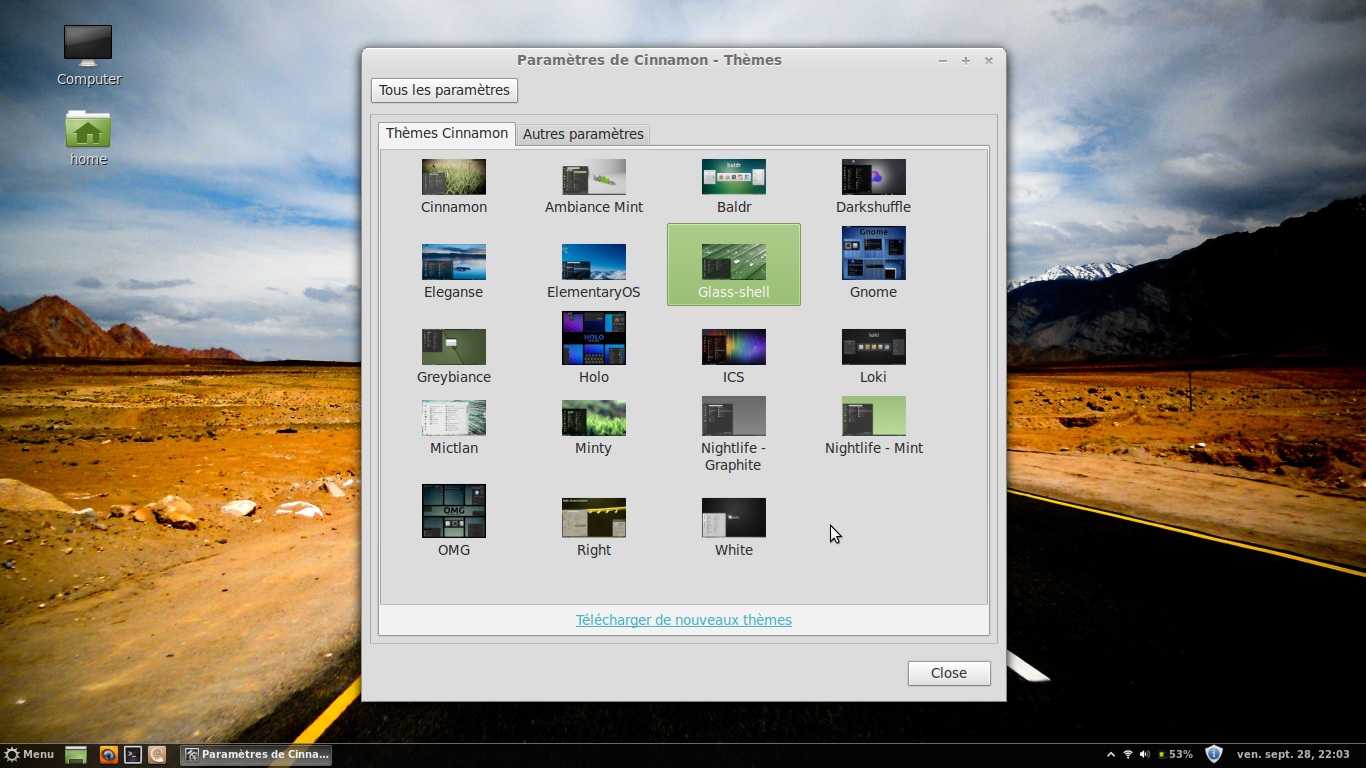Open the Menu button in the panel
This screenshot has height=768, width=1366.
coord(29,754)
